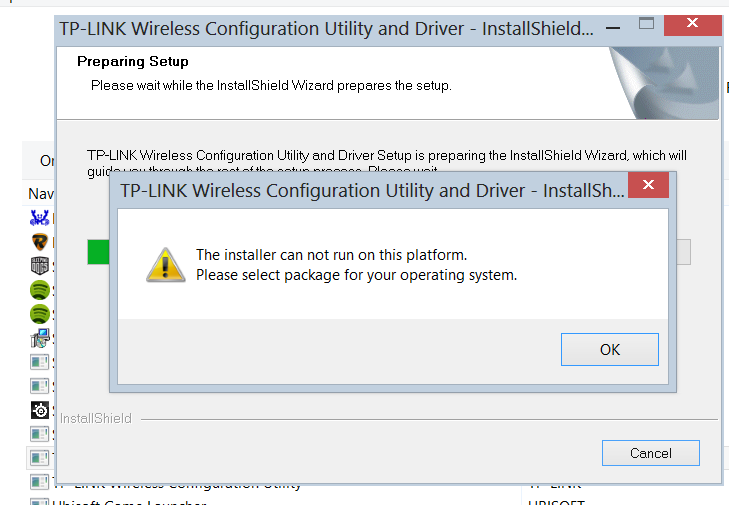Close the Preparing Setup wizard window
This screenshot has width=729, height=505.
coord(692,25)
